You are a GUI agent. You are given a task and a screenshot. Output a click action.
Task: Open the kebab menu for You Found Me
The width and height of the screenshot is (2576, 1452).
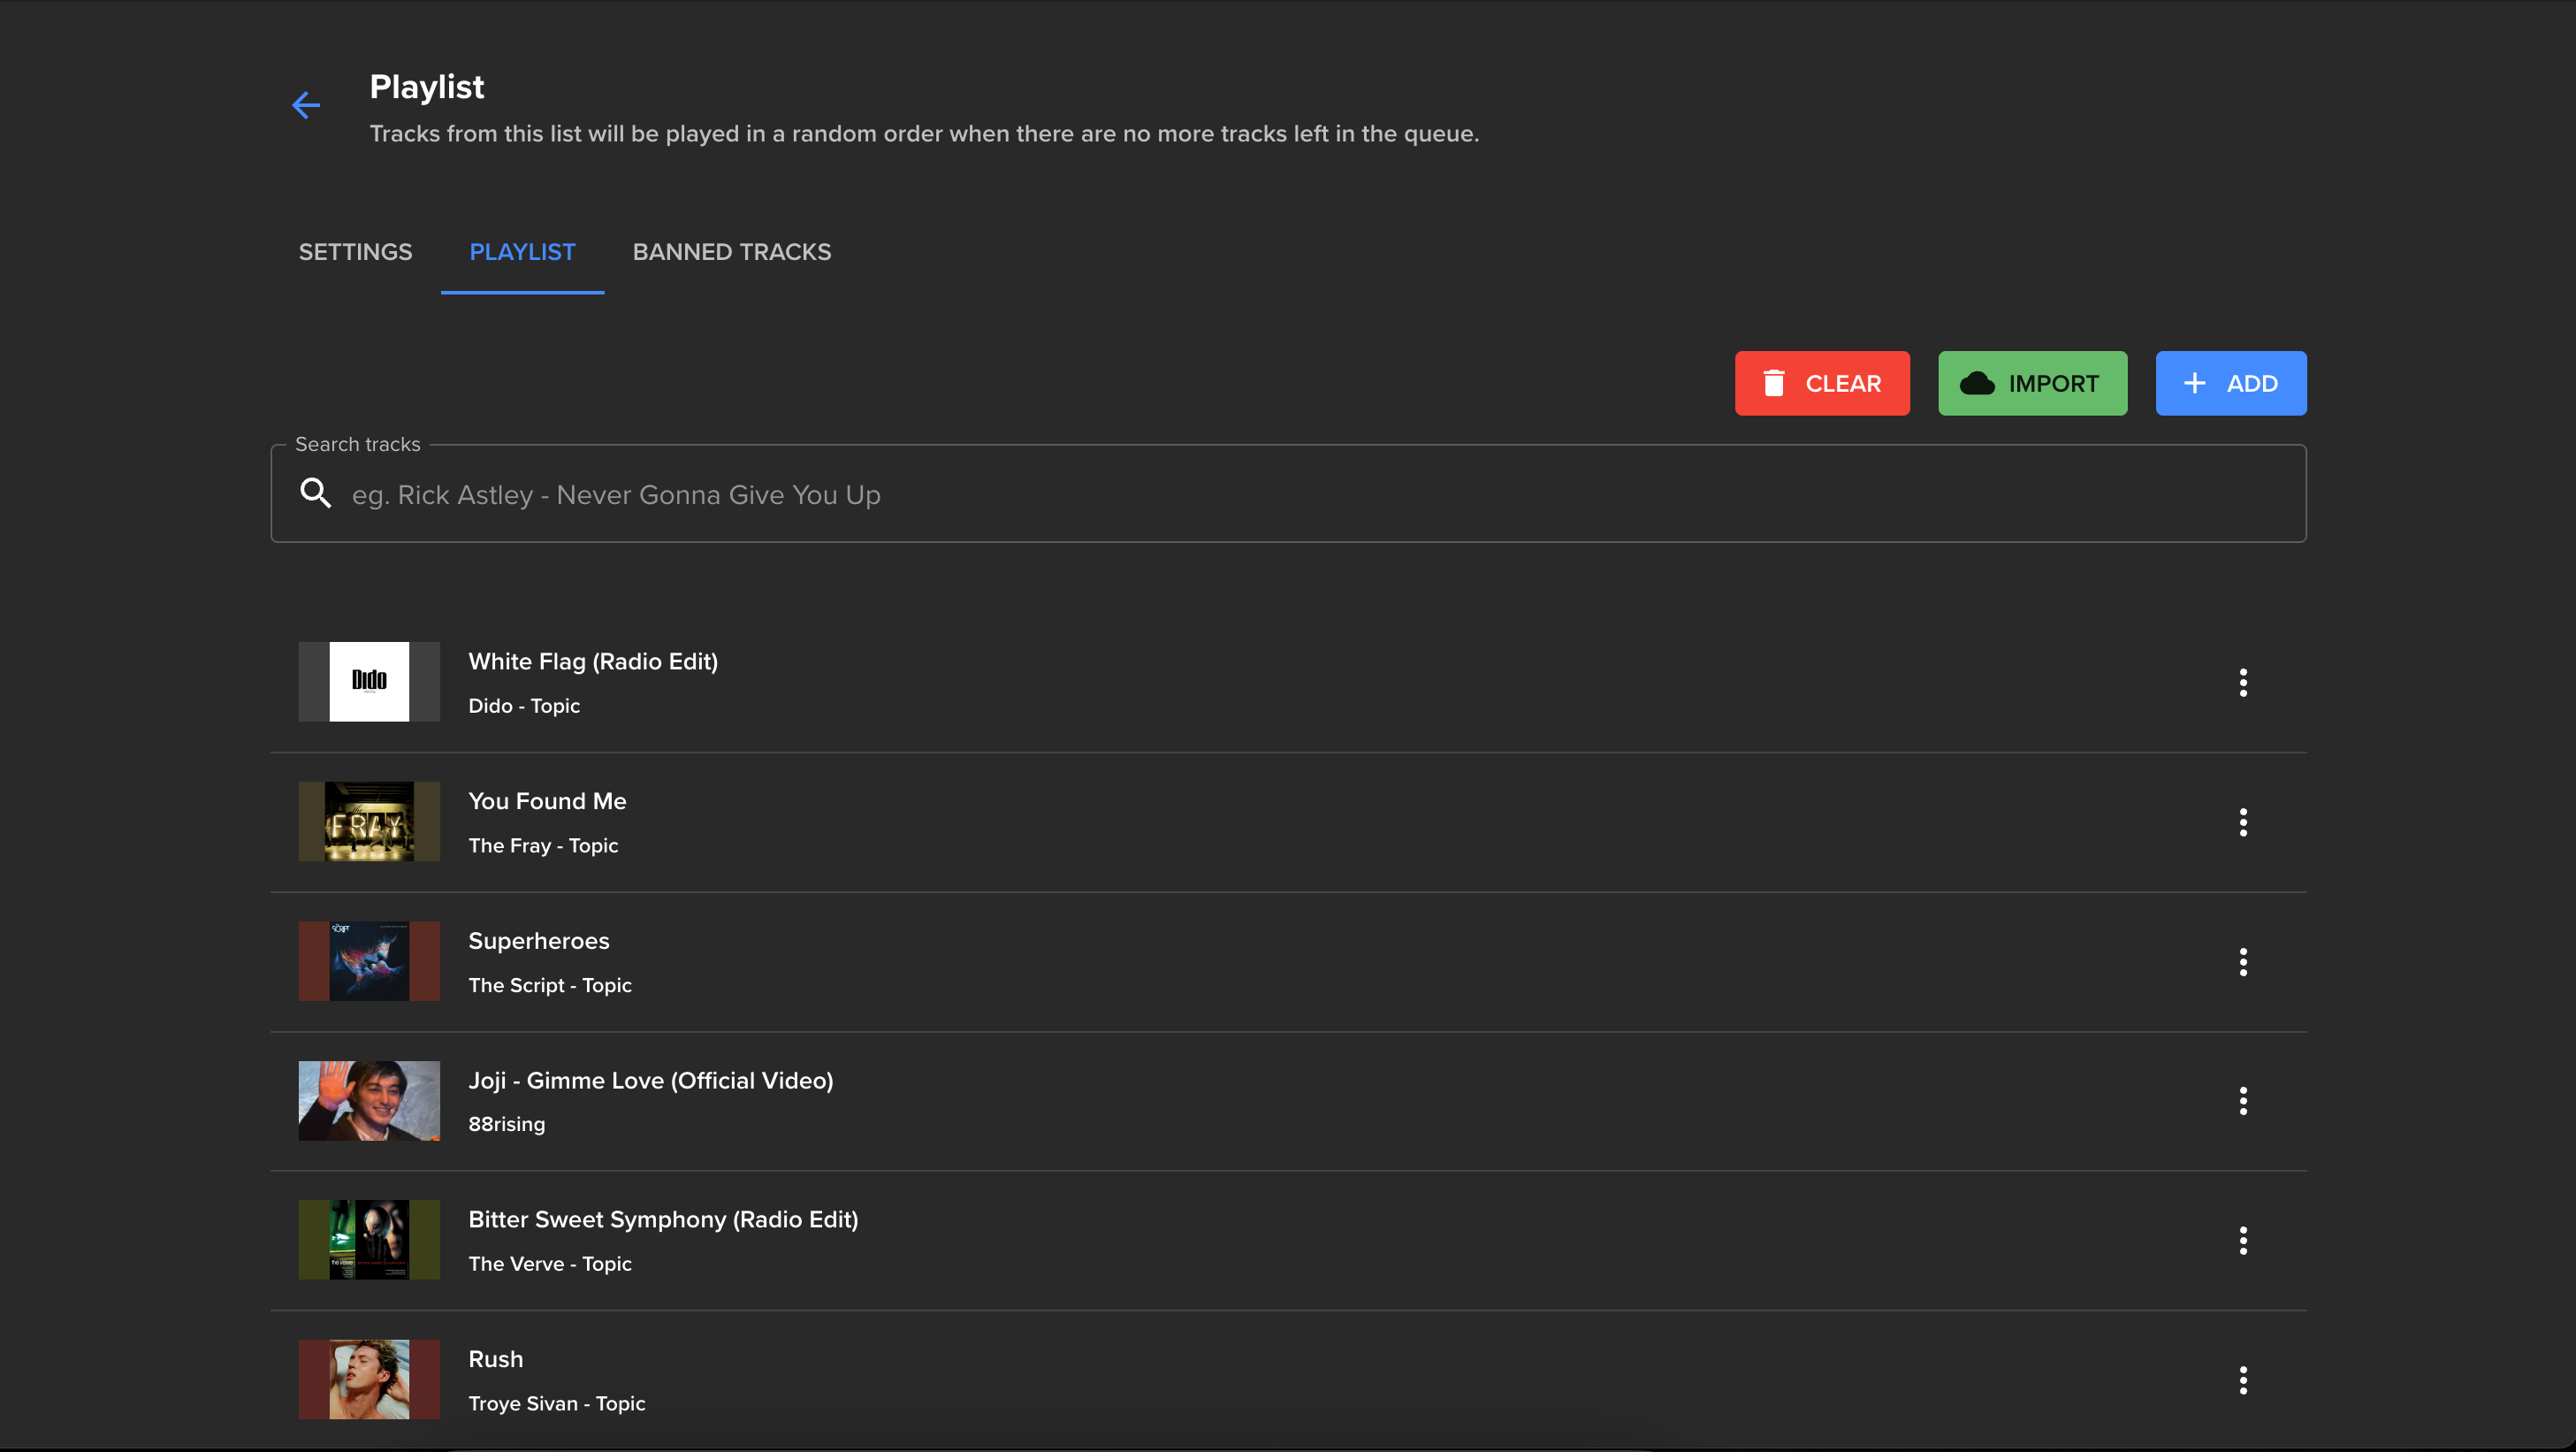coord(2243,821)
